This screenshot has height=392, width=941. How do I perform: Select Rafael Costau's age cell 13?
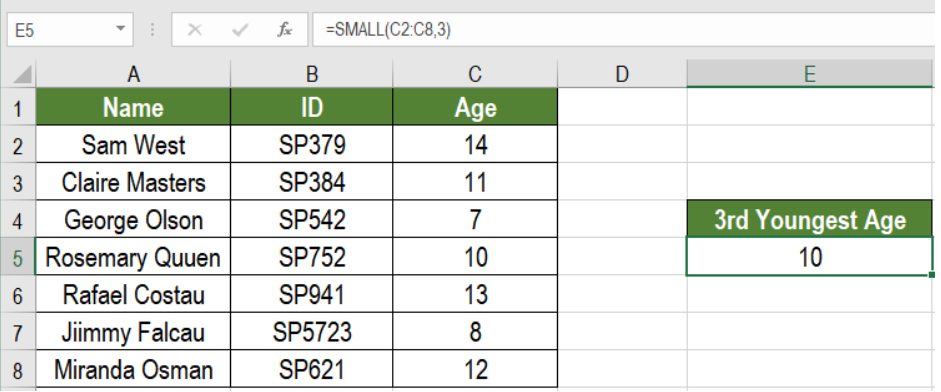[x=475, y=294]
